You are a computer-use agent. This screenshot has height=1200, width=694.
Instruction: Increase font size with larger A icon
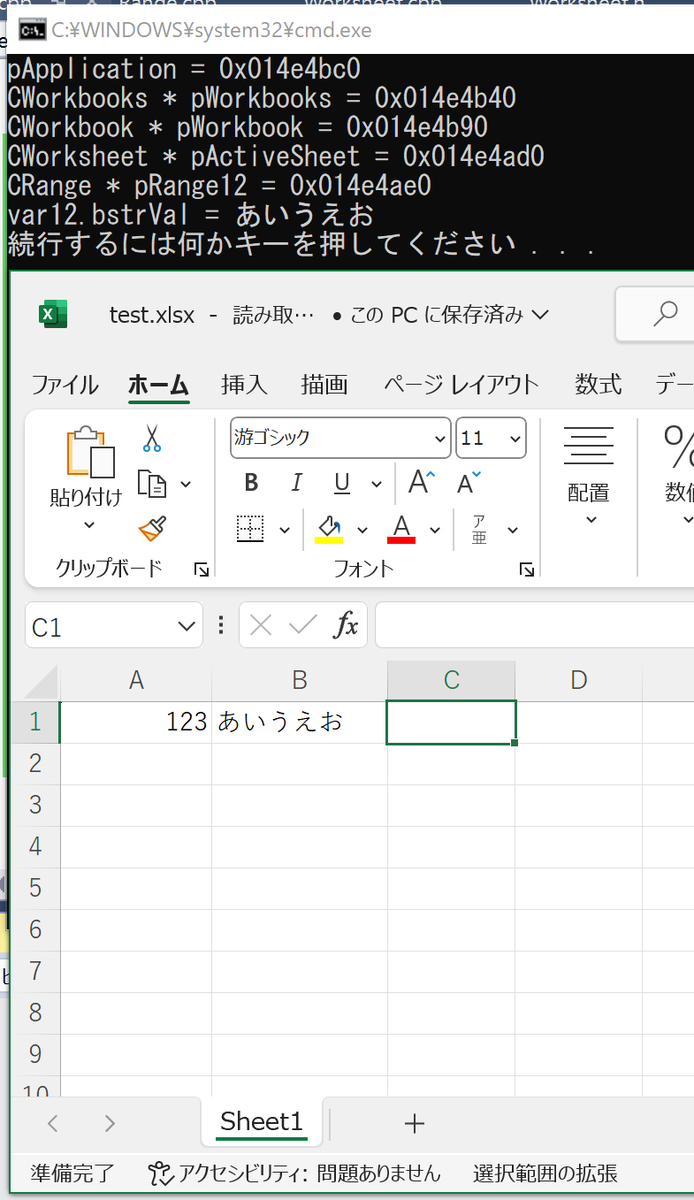421,483
